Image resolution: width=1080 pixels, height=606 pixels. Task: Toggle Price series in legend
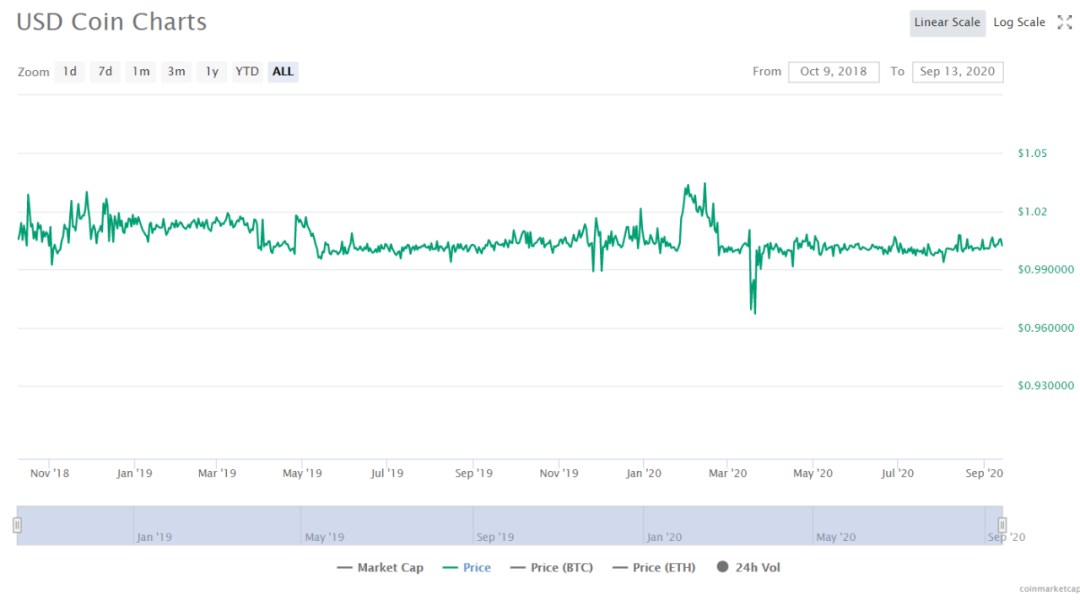point(466,568)
